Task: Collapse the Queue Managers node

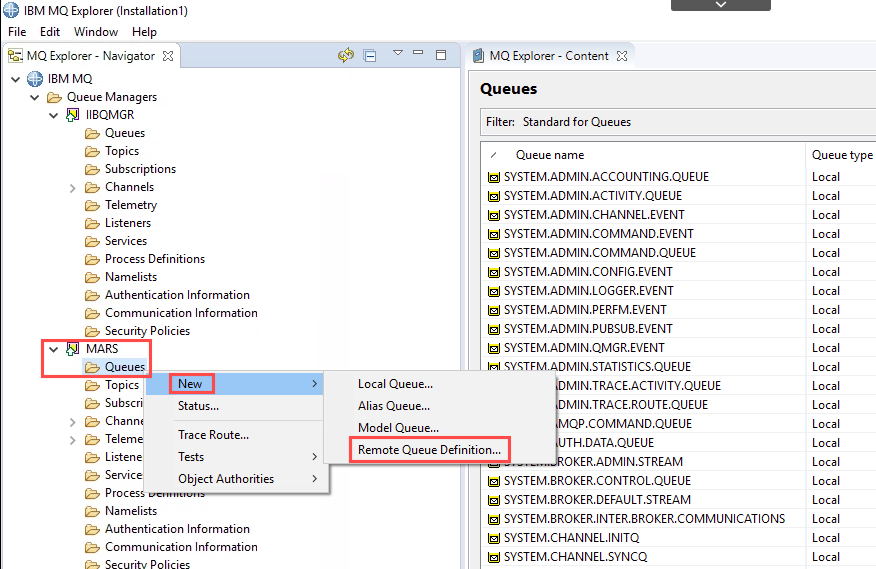Action: [35, 97]
